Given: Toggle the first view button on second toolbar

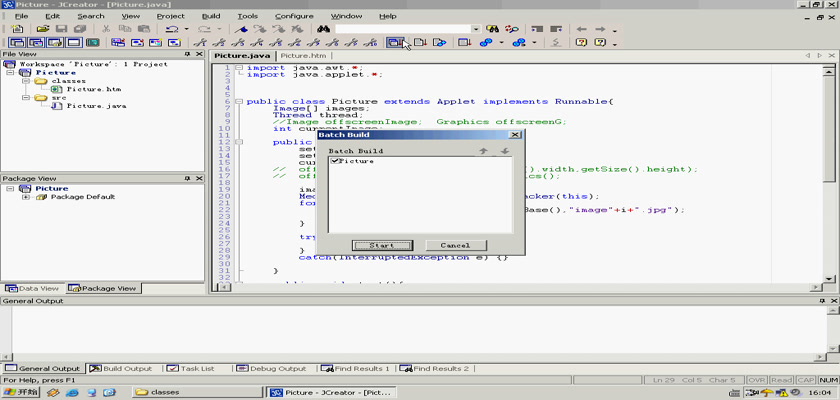Looking at the screenshot, I should [17, 42].
